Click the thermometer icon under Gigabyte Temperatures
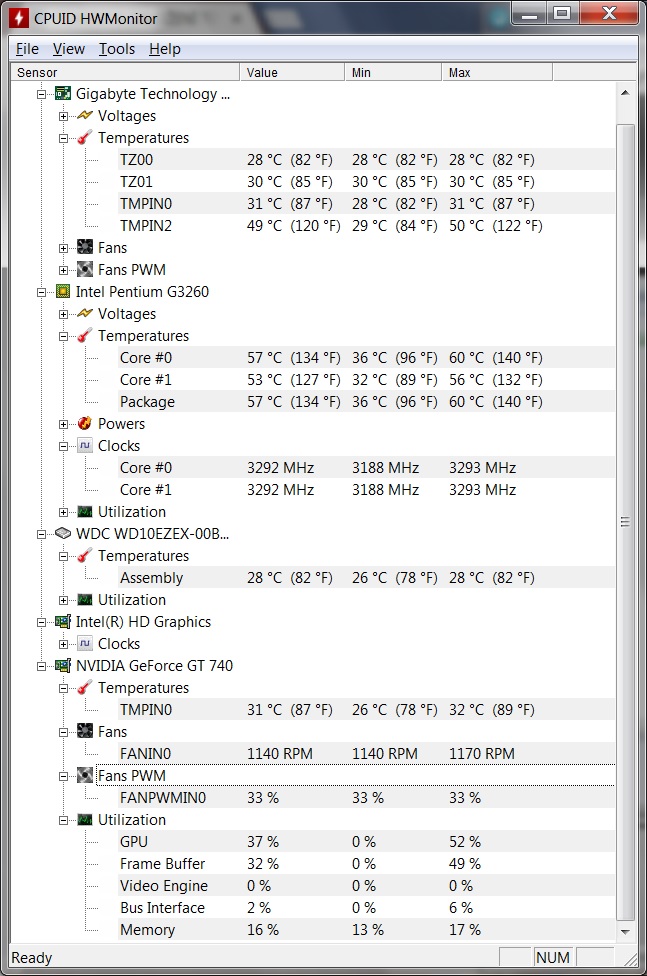Image resolution: width=647 pixels, height=976 pixels. [x=85, y=138]
